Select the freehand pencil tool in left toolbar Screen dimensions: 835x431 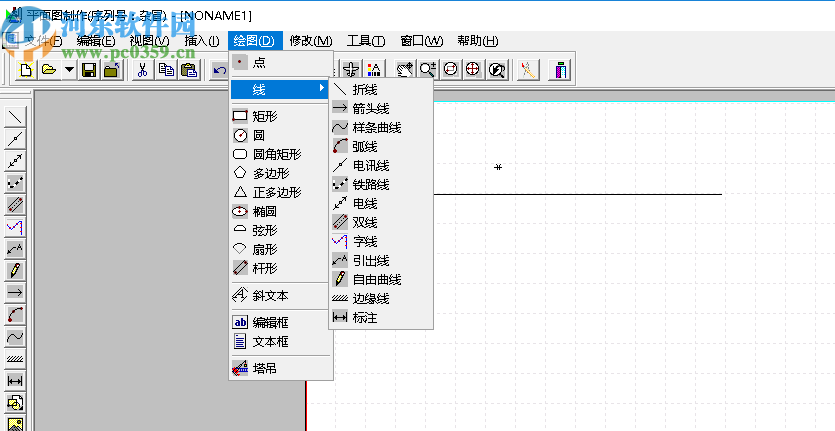pos(15,270)
